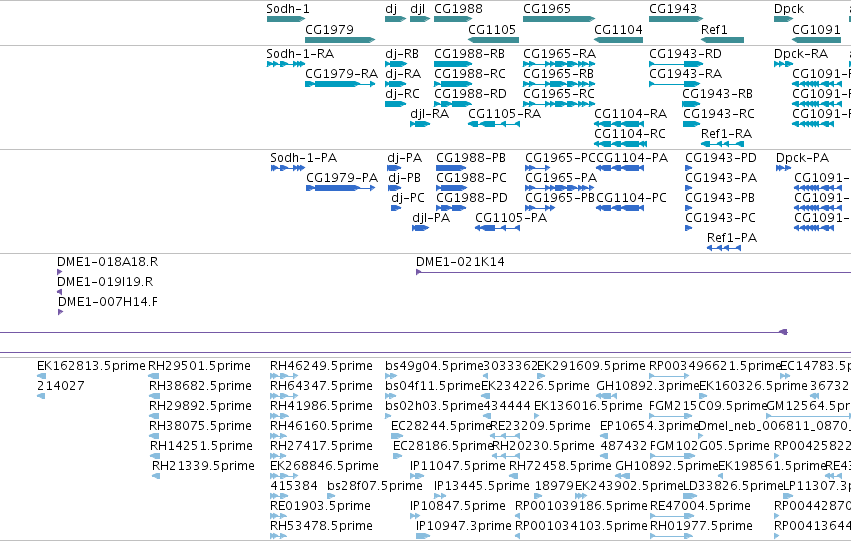
Task: Click transcript dj-RC
Action: 395,104
